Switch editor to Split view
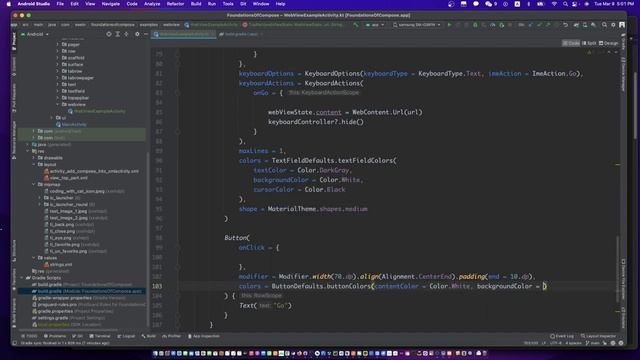Image resolution: width=640 pixels, height=360 pixels. [589, 43]
